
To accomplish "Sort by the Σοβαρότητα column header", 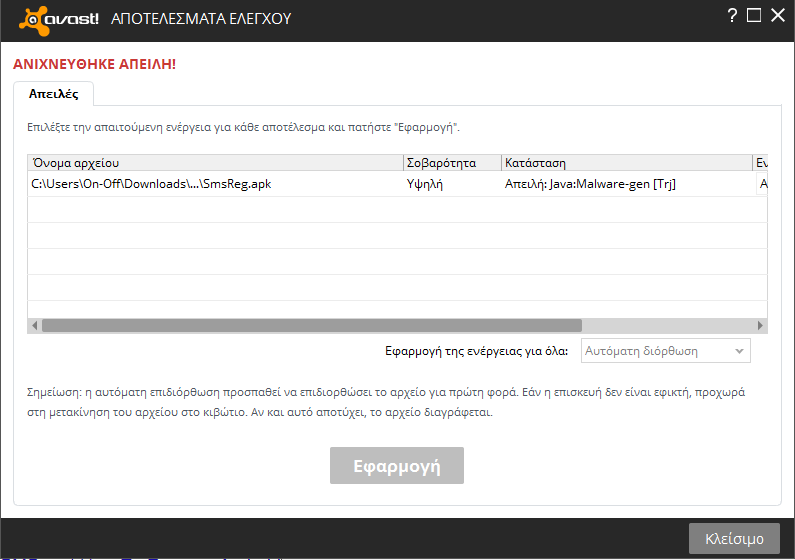I will [452, 162].
